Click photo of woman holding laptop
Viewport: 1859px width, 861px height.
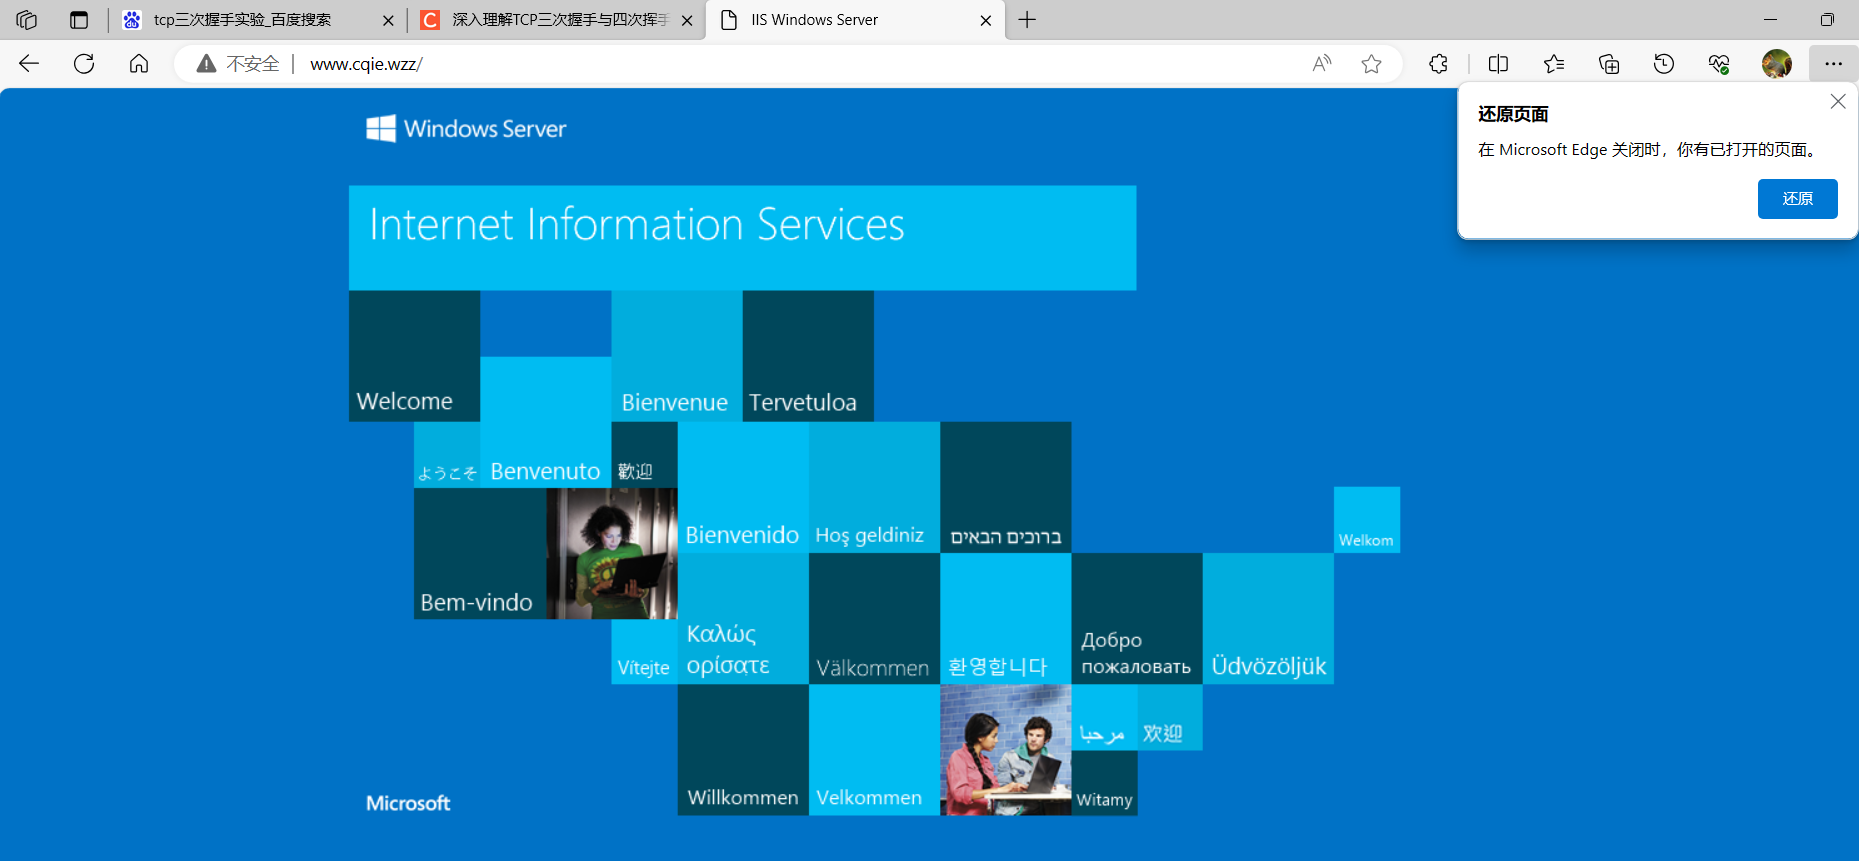(612, 553)
